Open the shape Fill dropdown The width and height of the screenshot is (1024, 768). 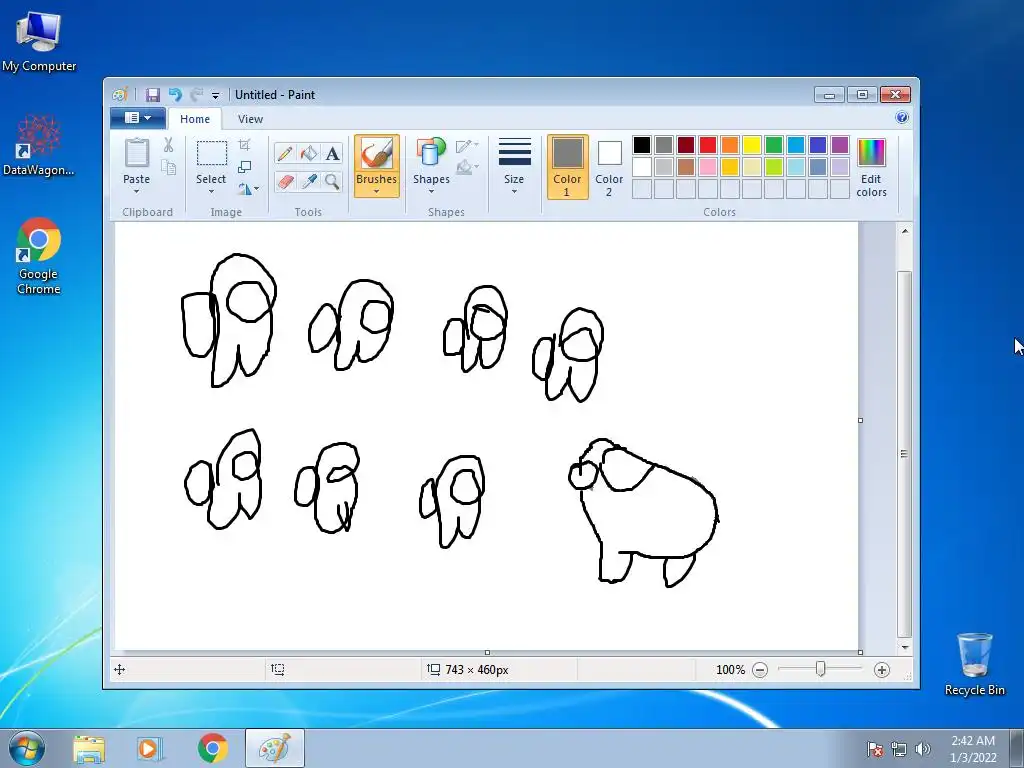tap(468, 168)
